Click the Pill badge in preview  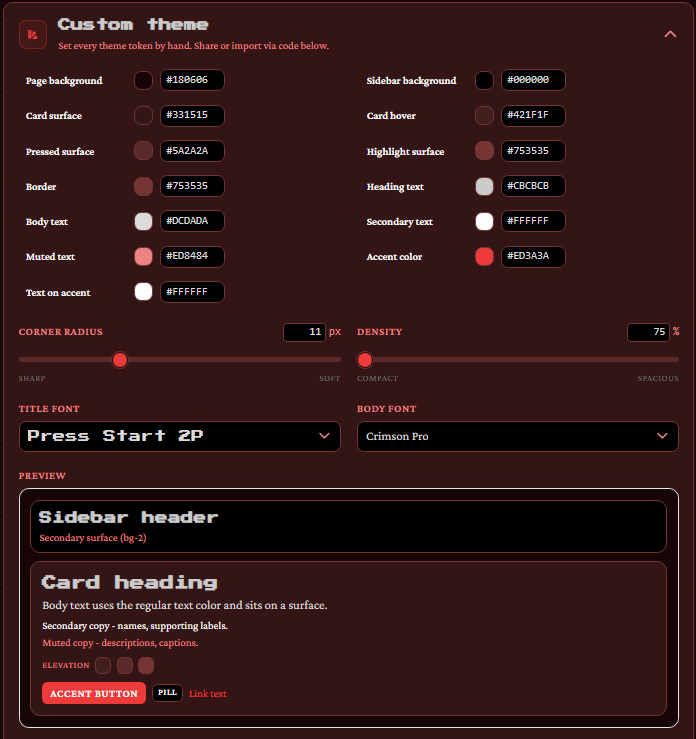point(167,692)
